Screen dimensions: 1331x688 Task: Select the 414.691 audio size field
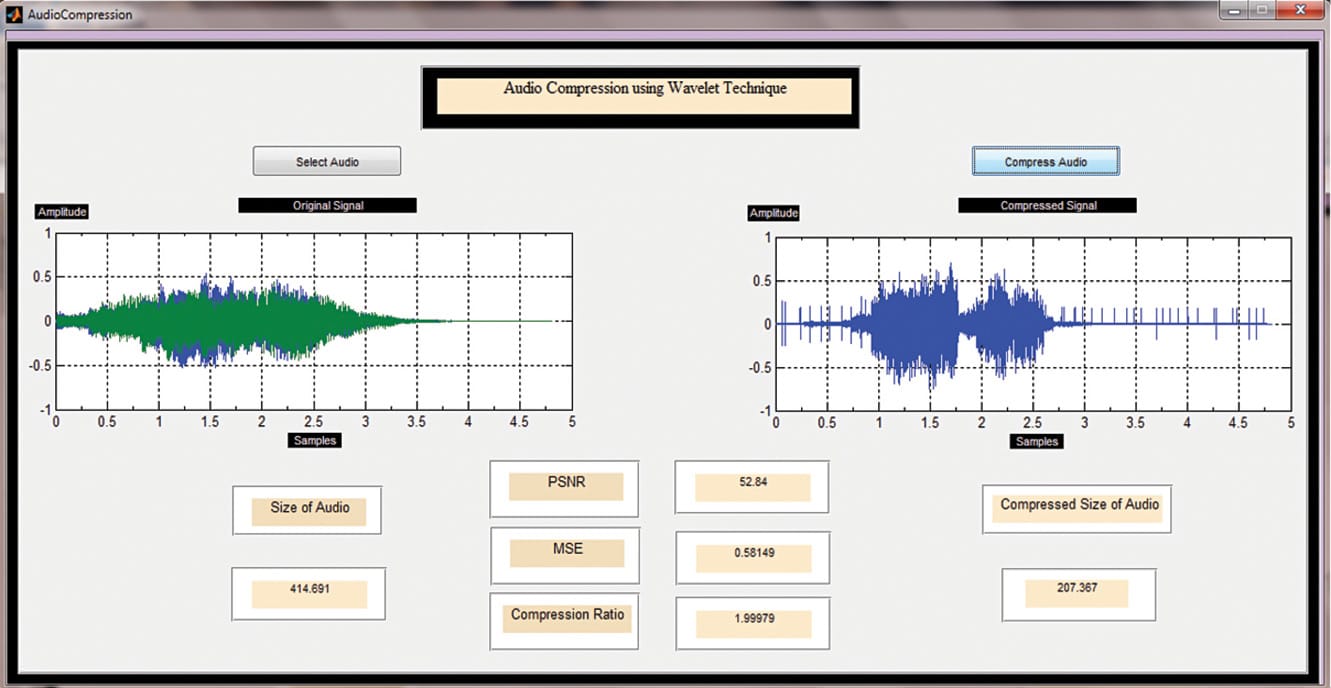tap(308, 592)
